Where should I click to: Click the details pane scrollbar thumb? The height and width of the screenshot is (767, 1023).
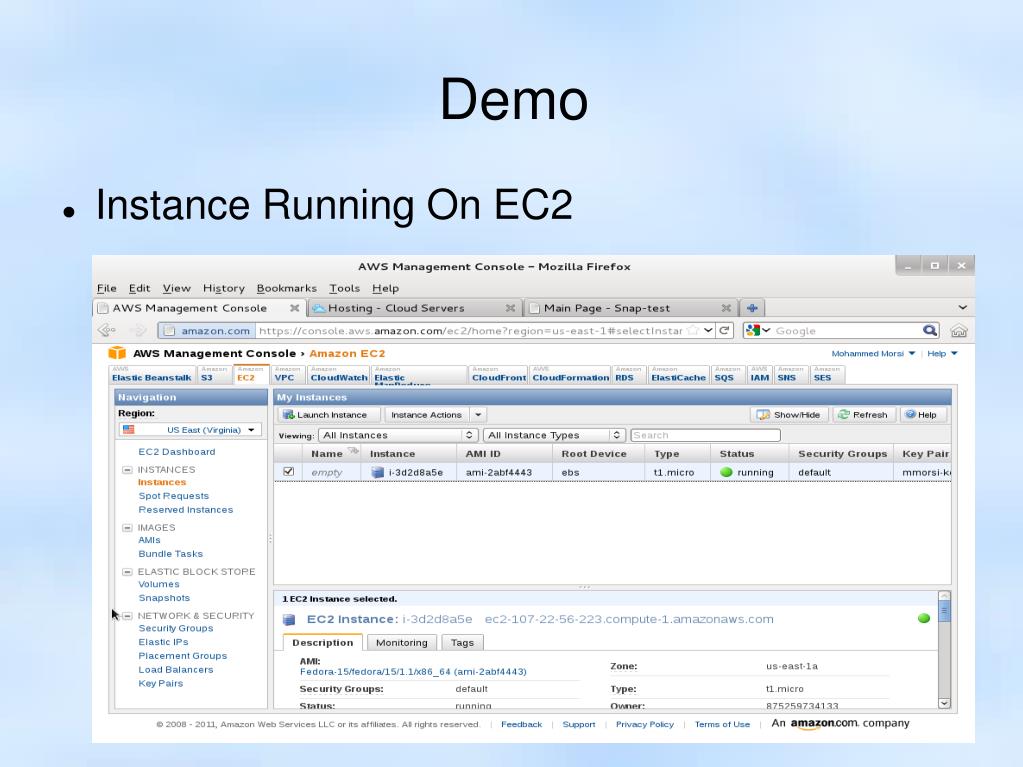pyautogui.click(x=944, y=612)
